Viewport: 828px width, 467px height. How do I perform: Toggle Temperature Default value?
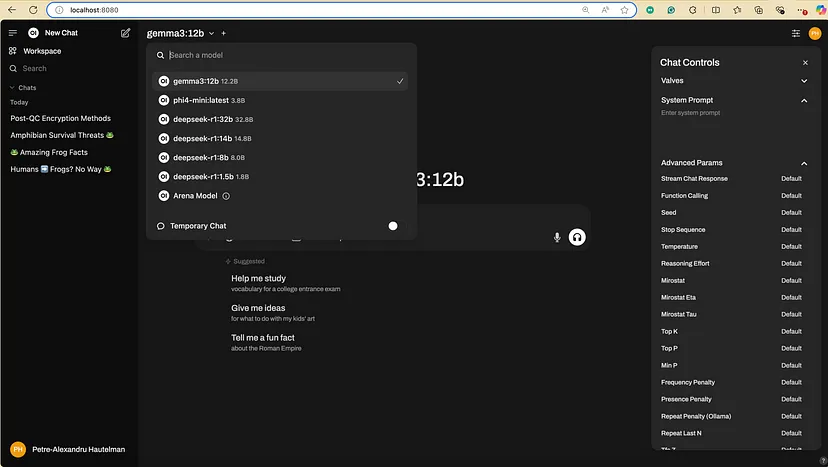click(x=791, y=247)
